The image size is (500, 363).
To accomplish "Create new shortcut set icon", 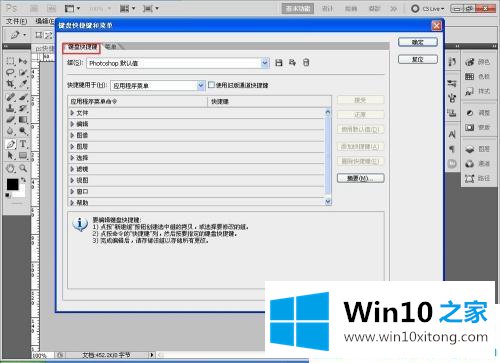I will pyautogui.click(x=292, y=63).
